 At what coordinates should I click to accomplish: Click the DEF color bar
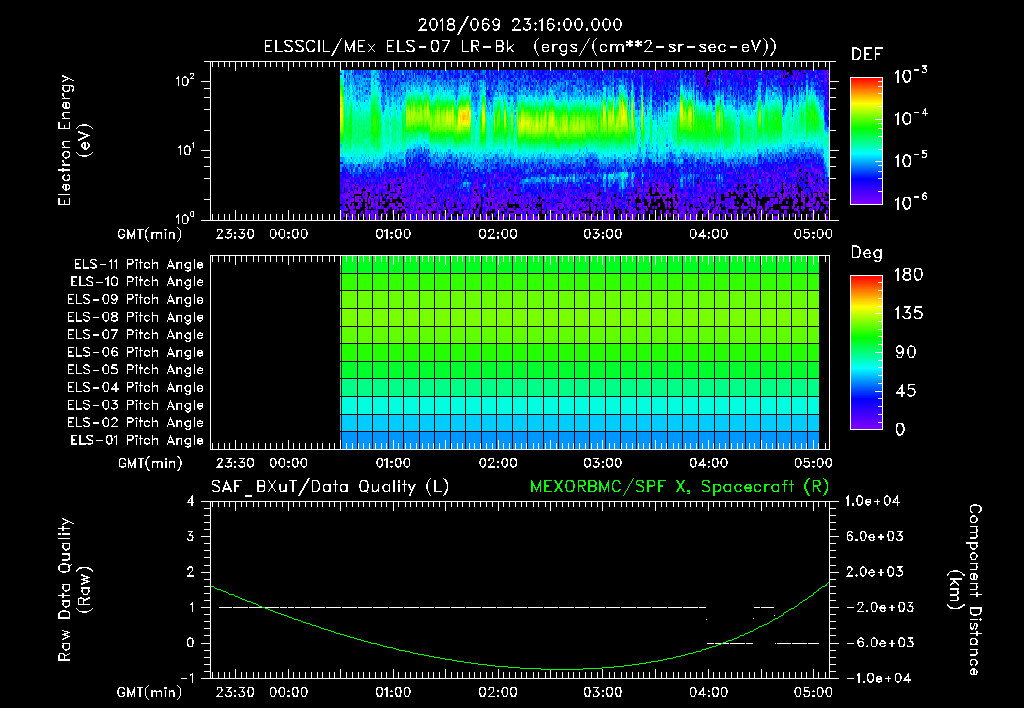tap(866, 140)
